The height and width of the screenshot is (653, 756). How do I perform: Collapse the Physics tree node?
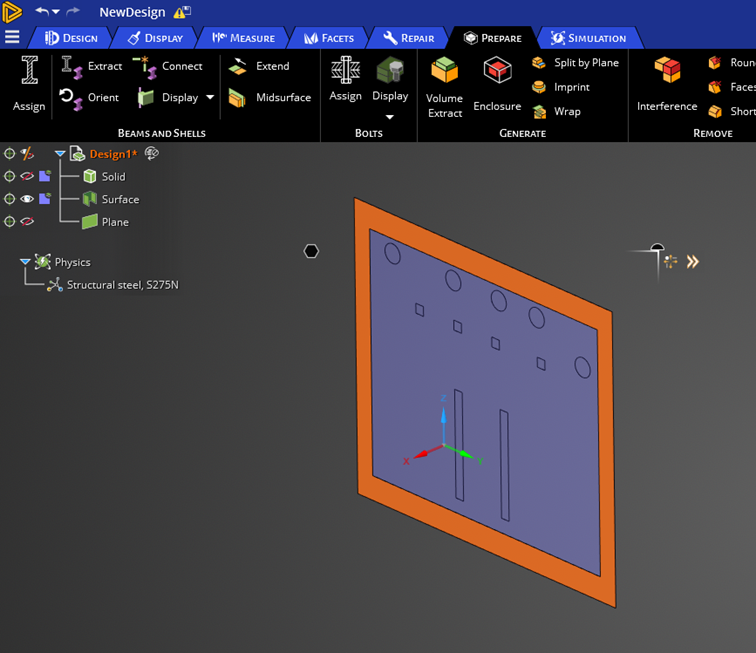click(25, 262)
